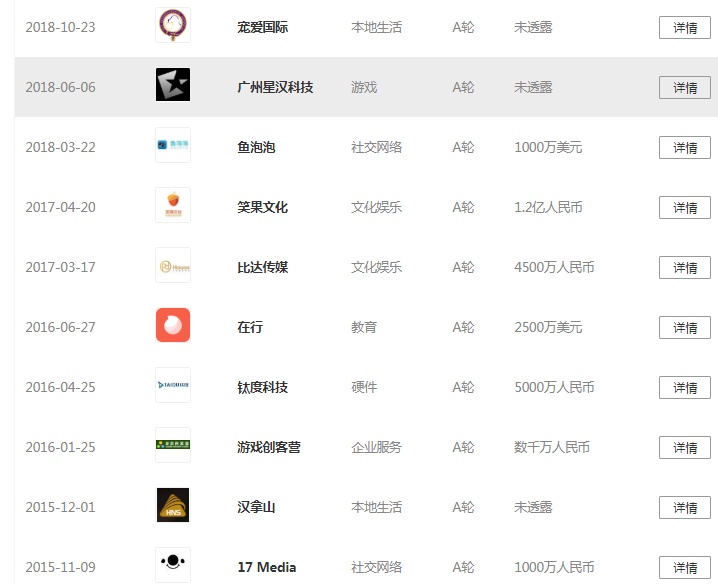718x584 pixels.
Task: Click 文化娱乐 category in 笑果文化 row
Action: (376, 207)
